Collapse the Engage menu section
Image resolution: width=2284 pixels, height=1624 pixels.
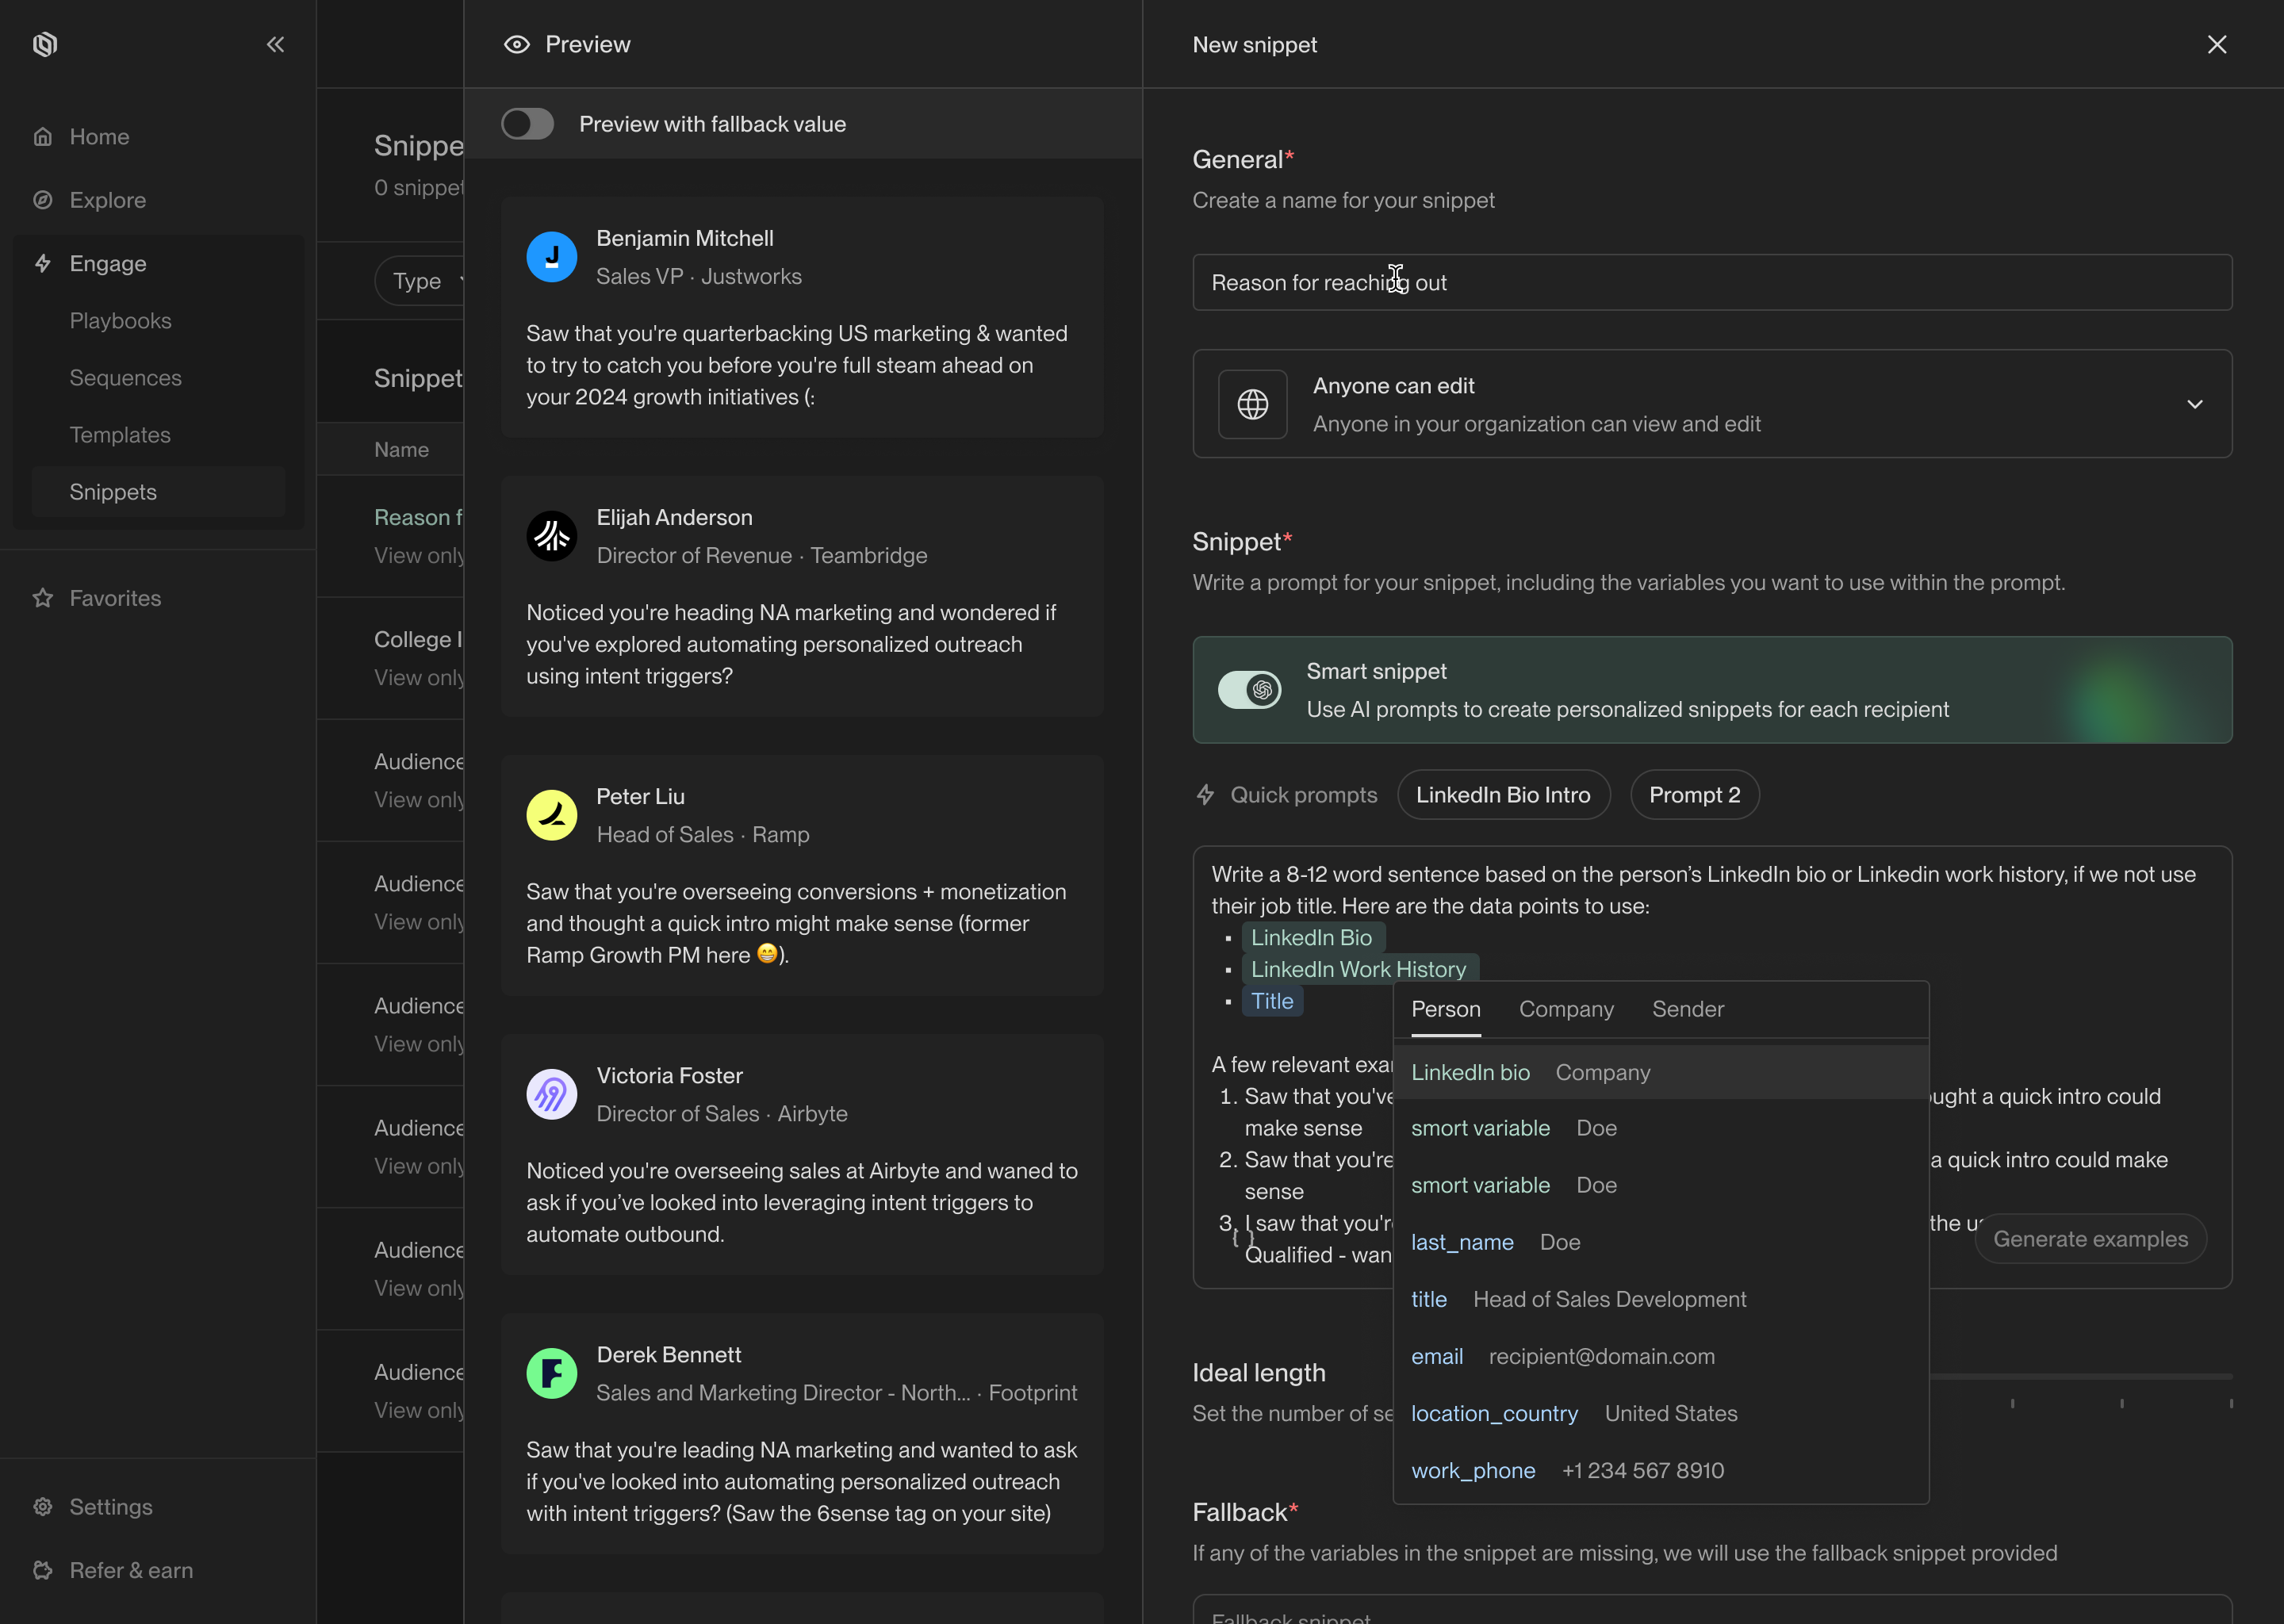click(x=108, y=263)
